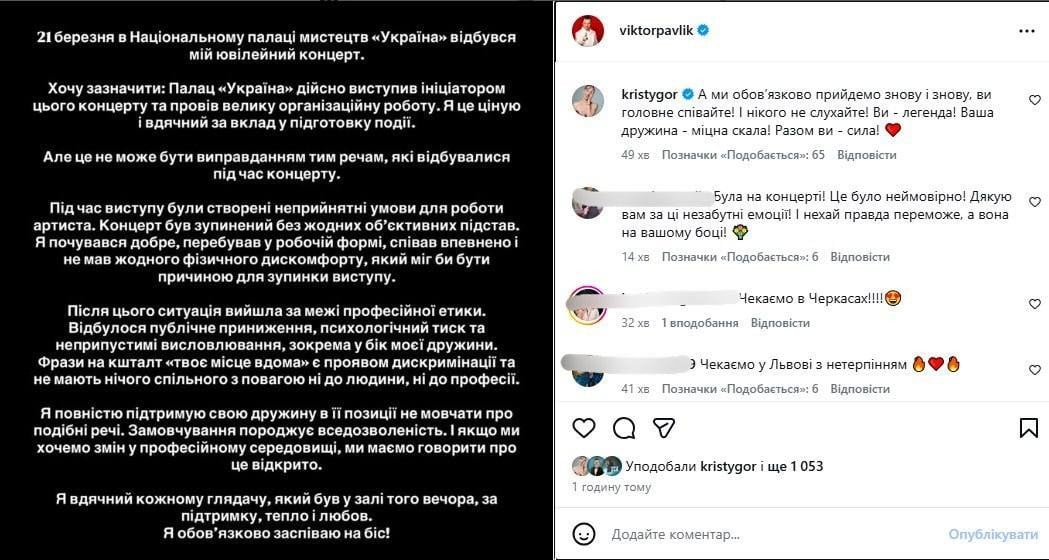Like the post with heart icon
Screen dimensions: 1049x560
(584, 428)
